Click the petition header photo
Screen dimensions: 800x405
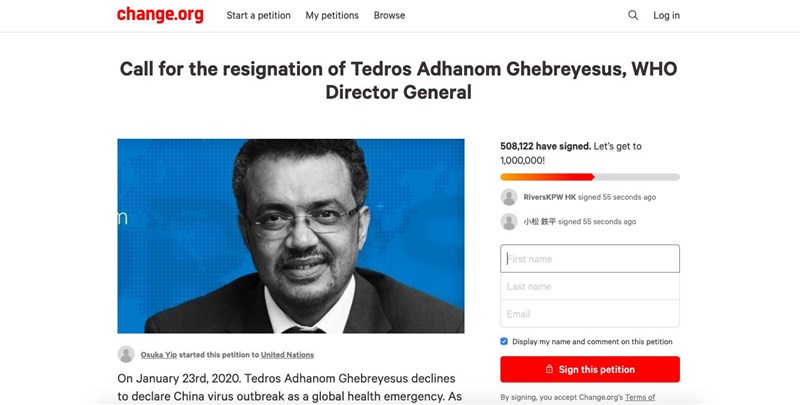coord(291,236)
